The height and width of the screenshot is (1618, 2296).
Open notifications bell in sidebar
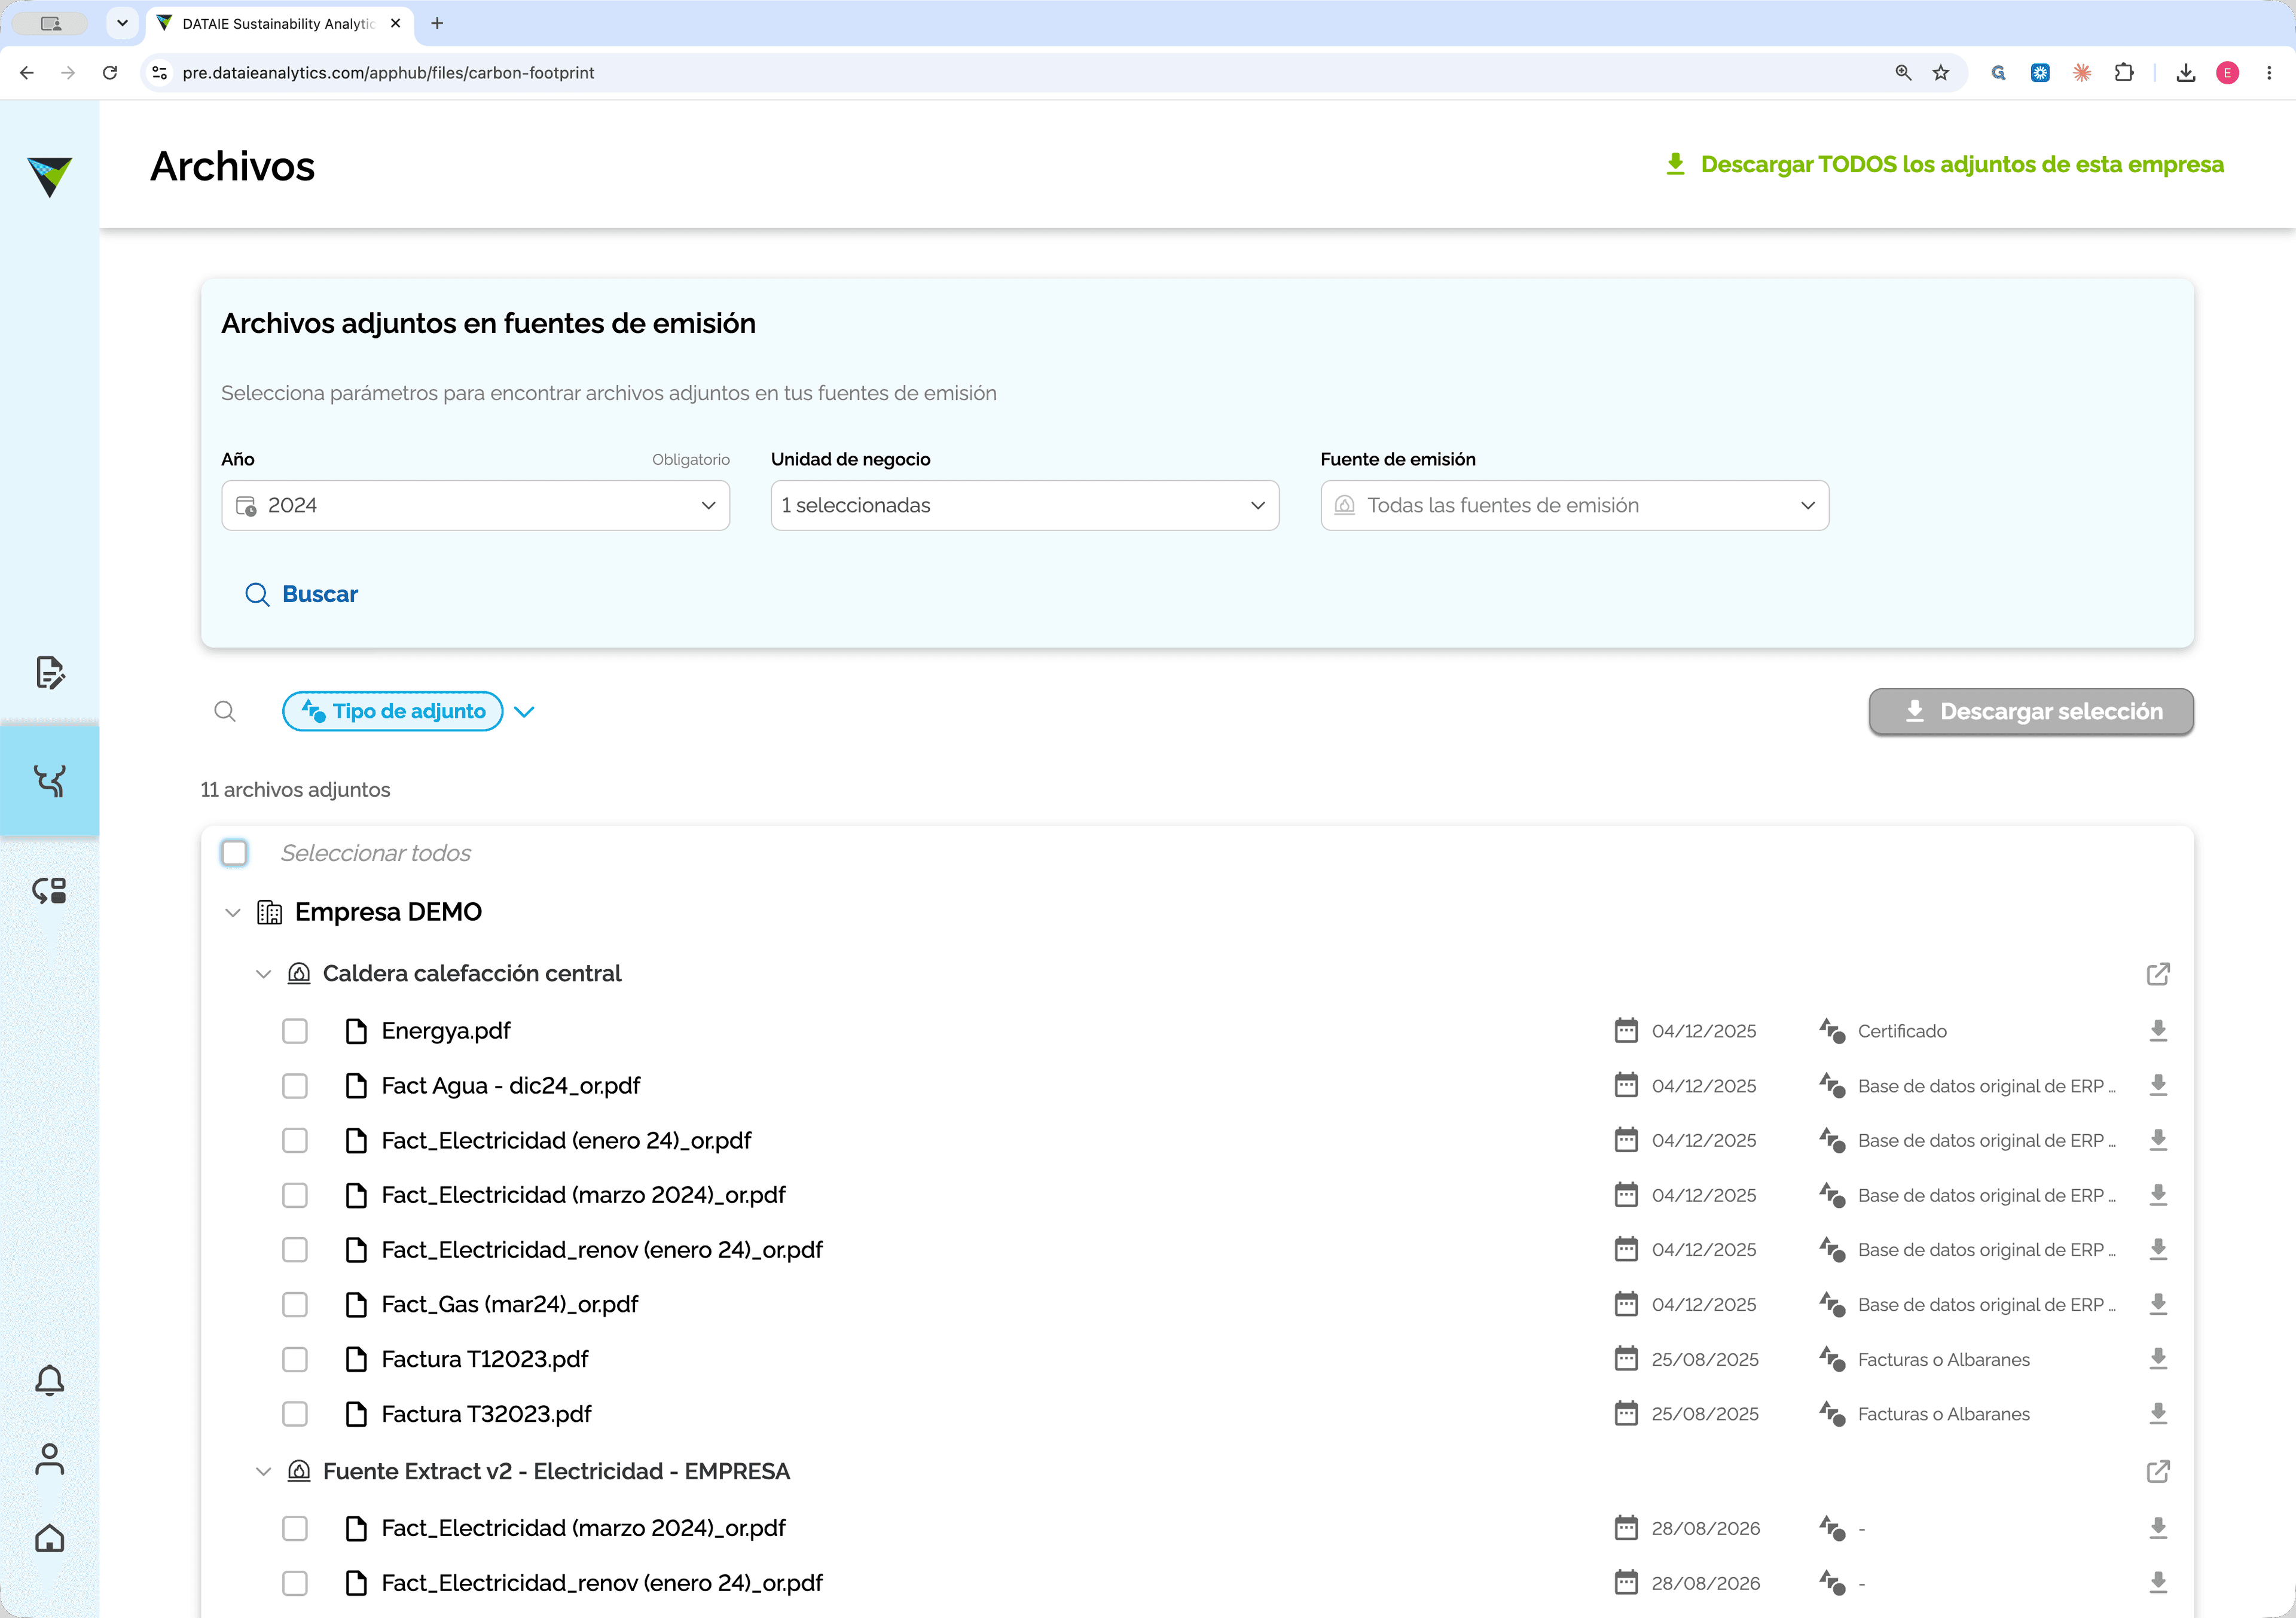point(49,1380)
